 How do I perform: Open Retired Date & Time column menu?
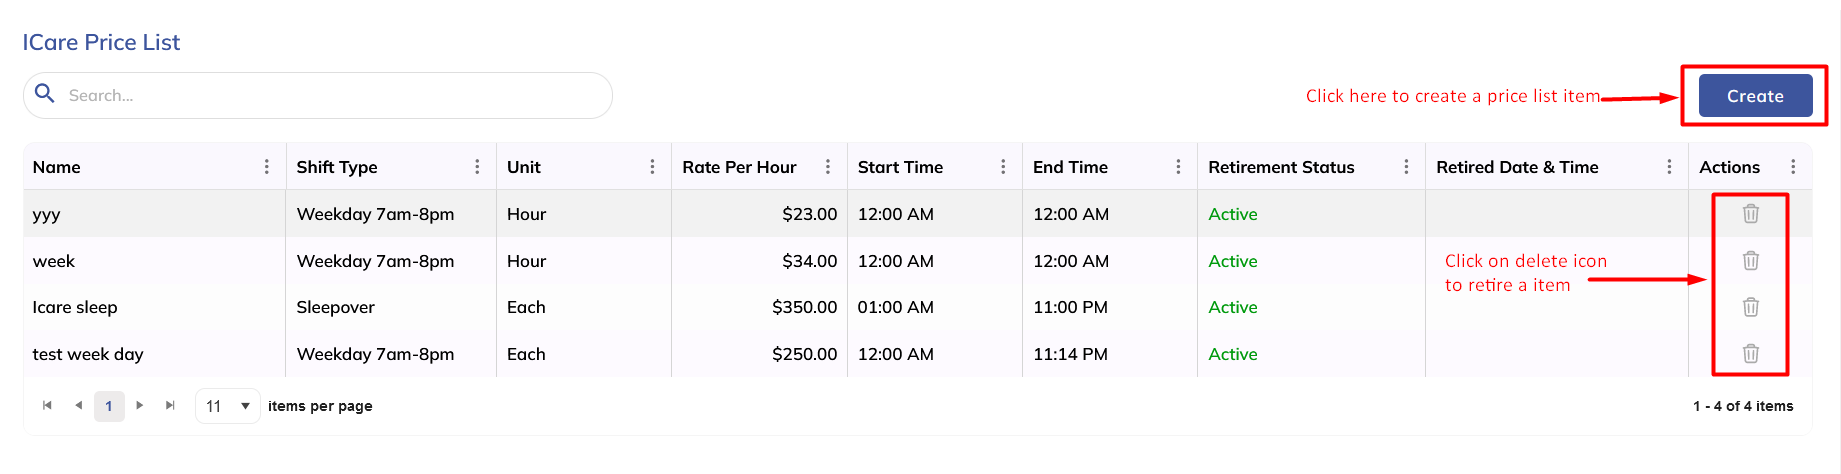pyautogui.click(x=1669, y=167)
